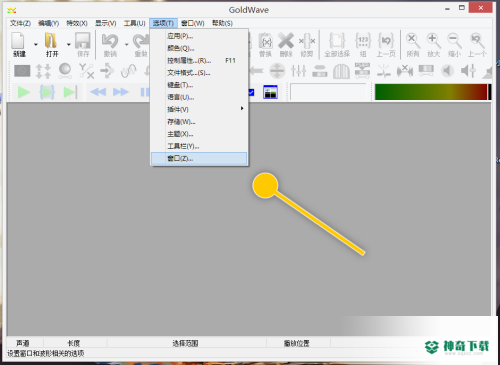This screenshot has height=365, width=500.
Task: Click the 打开 (Open) folder icon
Action: pos(51,41)
